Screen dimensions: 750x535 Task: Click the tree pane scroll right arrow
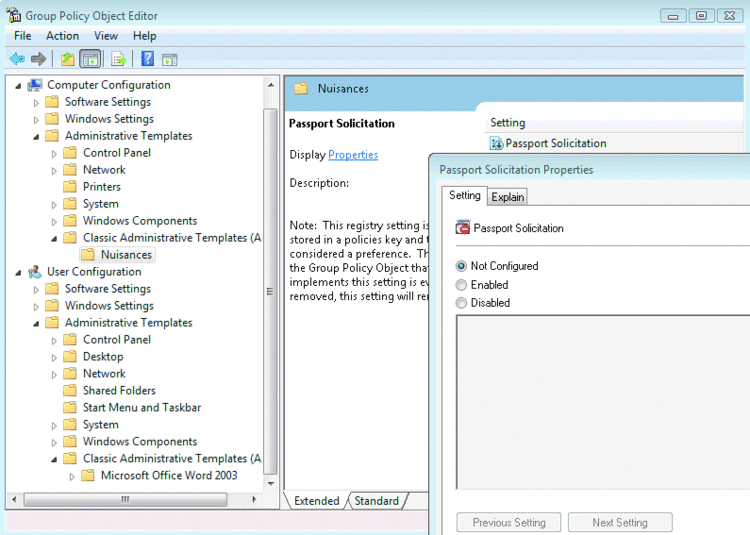pos(254,499)
